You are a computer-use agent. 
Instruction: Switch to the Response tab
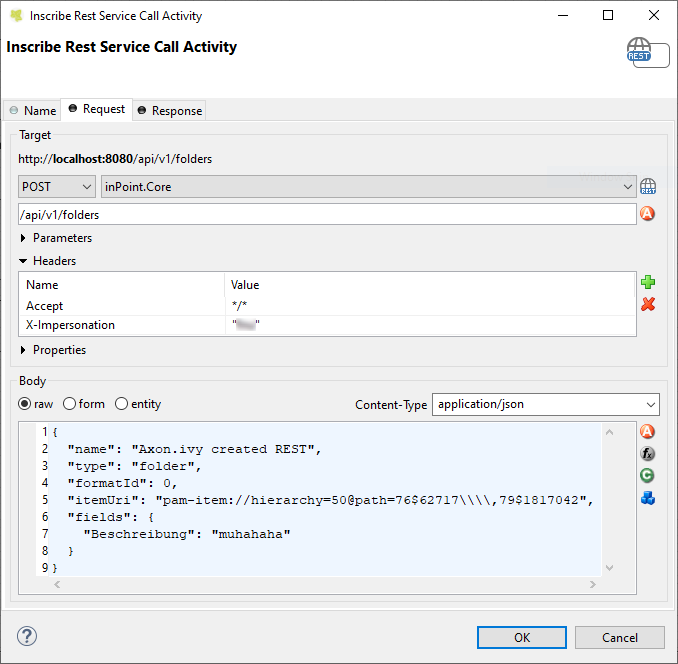[x=170, y=111]
